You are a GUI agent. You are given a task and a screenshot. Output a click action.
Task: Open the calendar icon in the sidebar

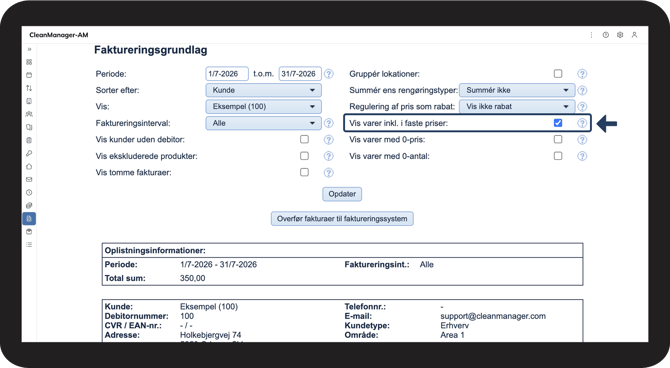coord(29,75)
